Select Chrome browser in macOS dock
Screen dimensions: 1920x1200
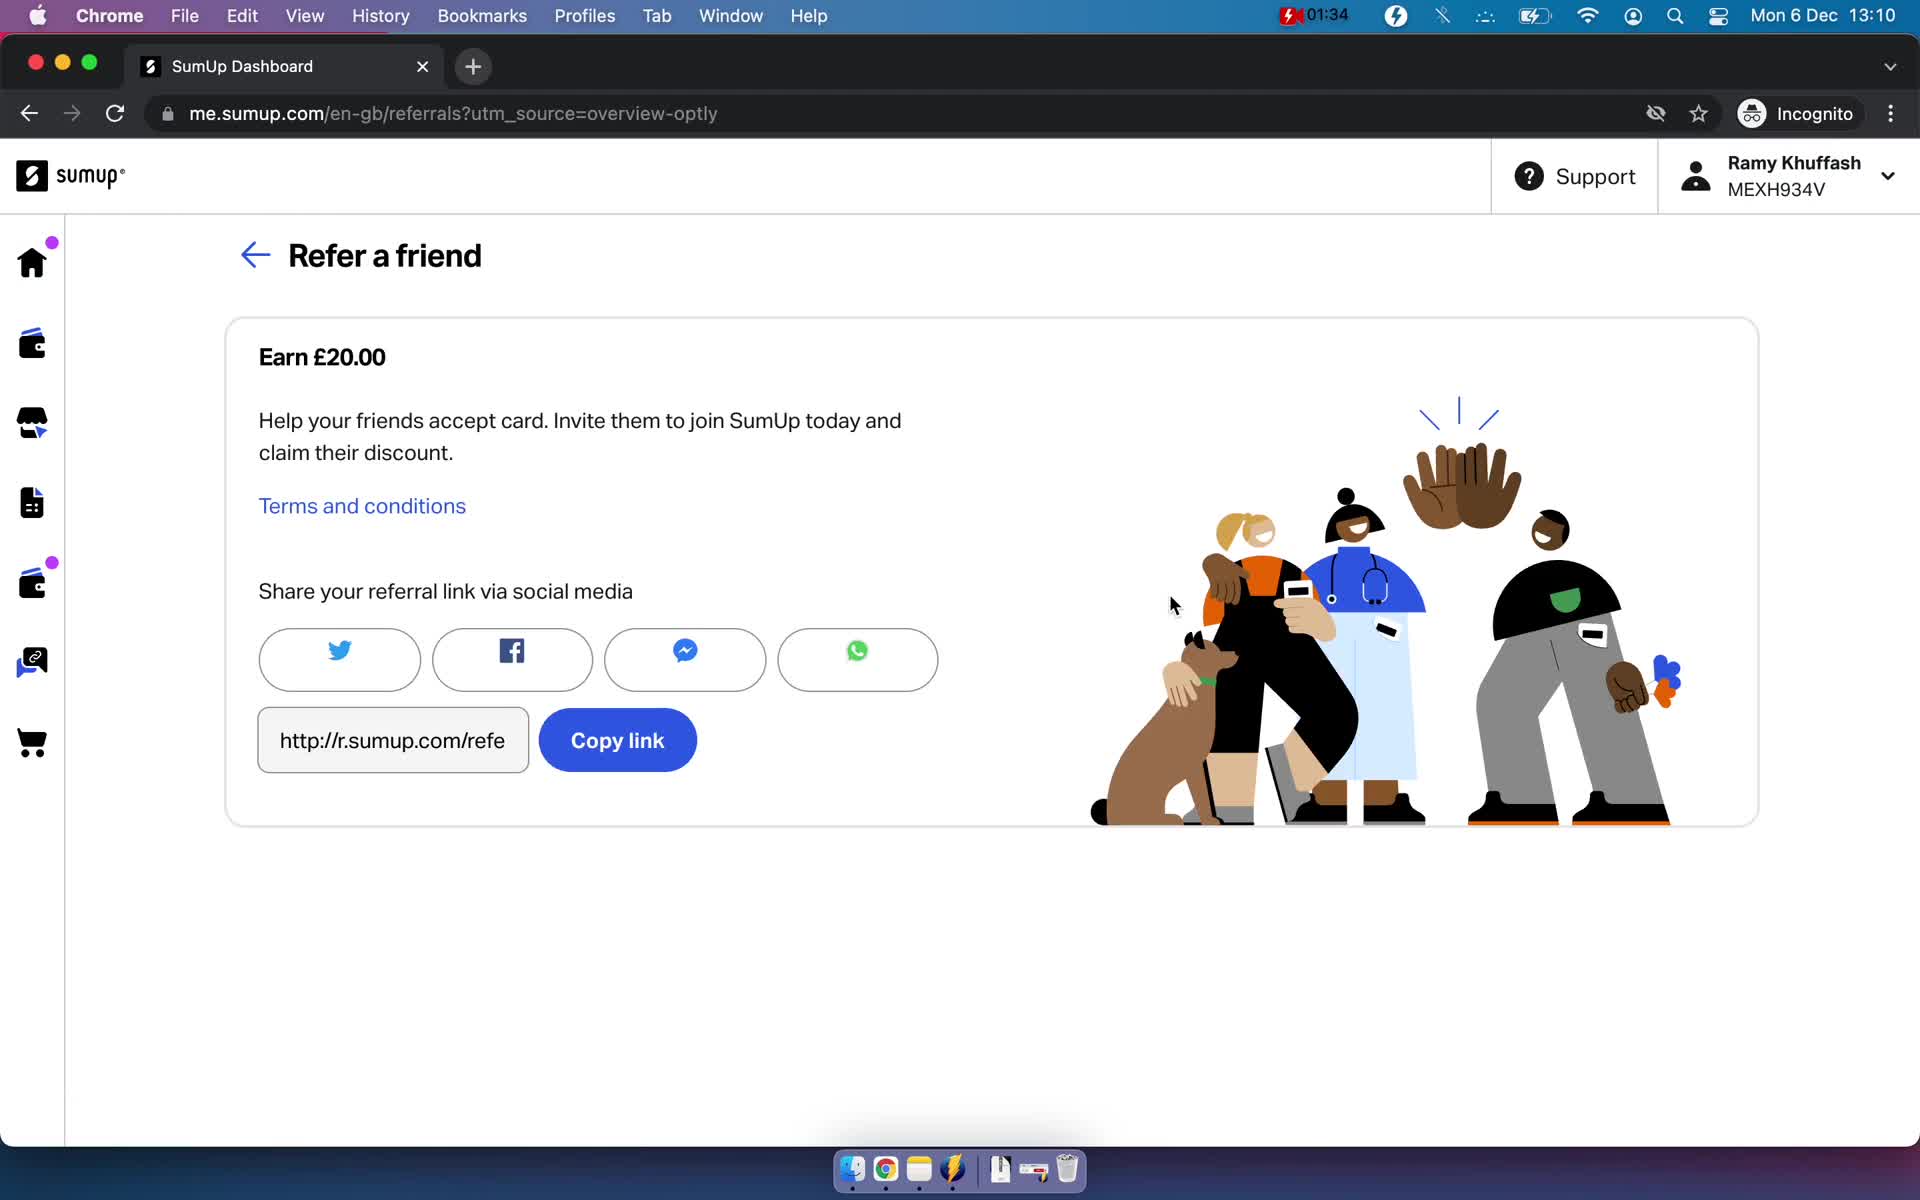(x=886, y=1170)
